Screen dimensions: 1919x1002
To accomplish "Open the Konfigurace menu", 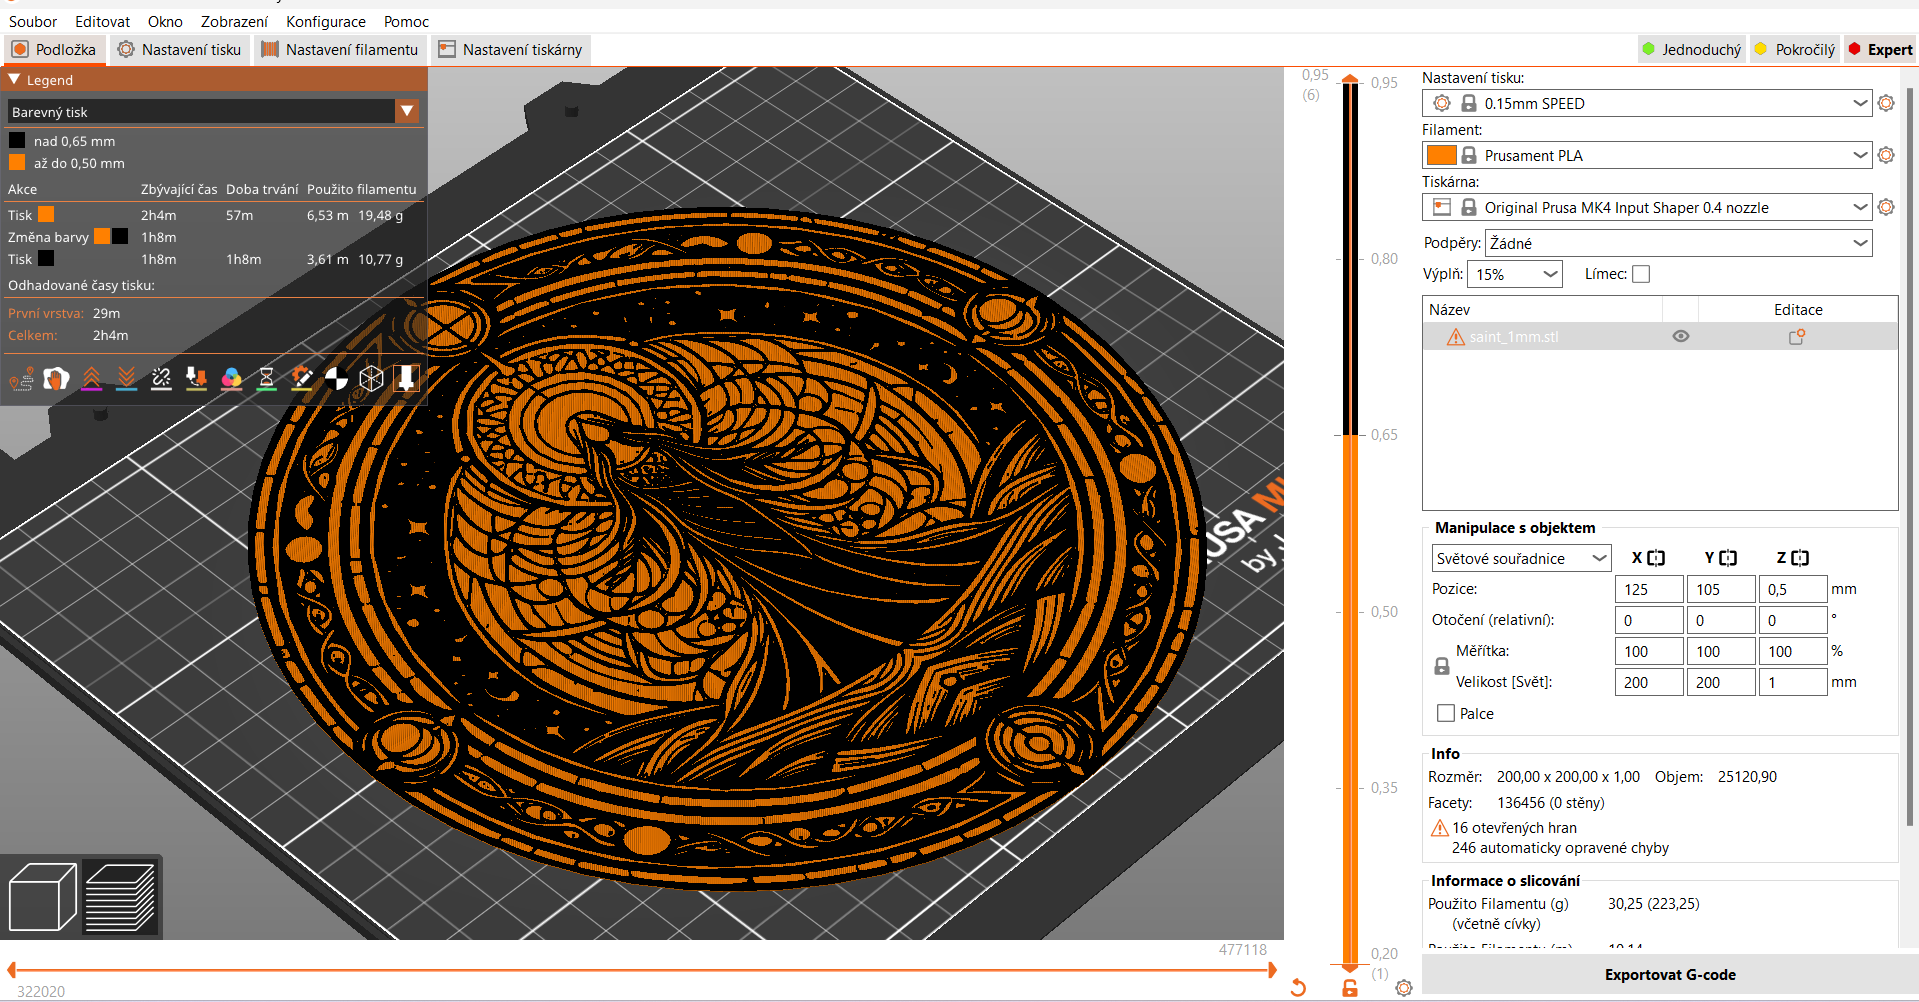I will pos(325,21).
